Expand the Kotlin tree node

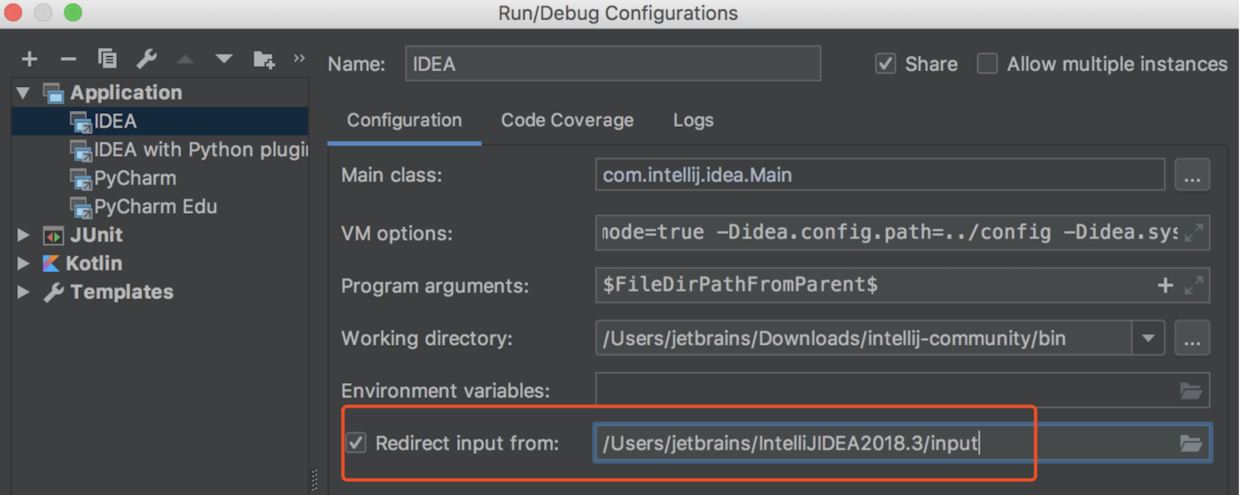point(23,264)
